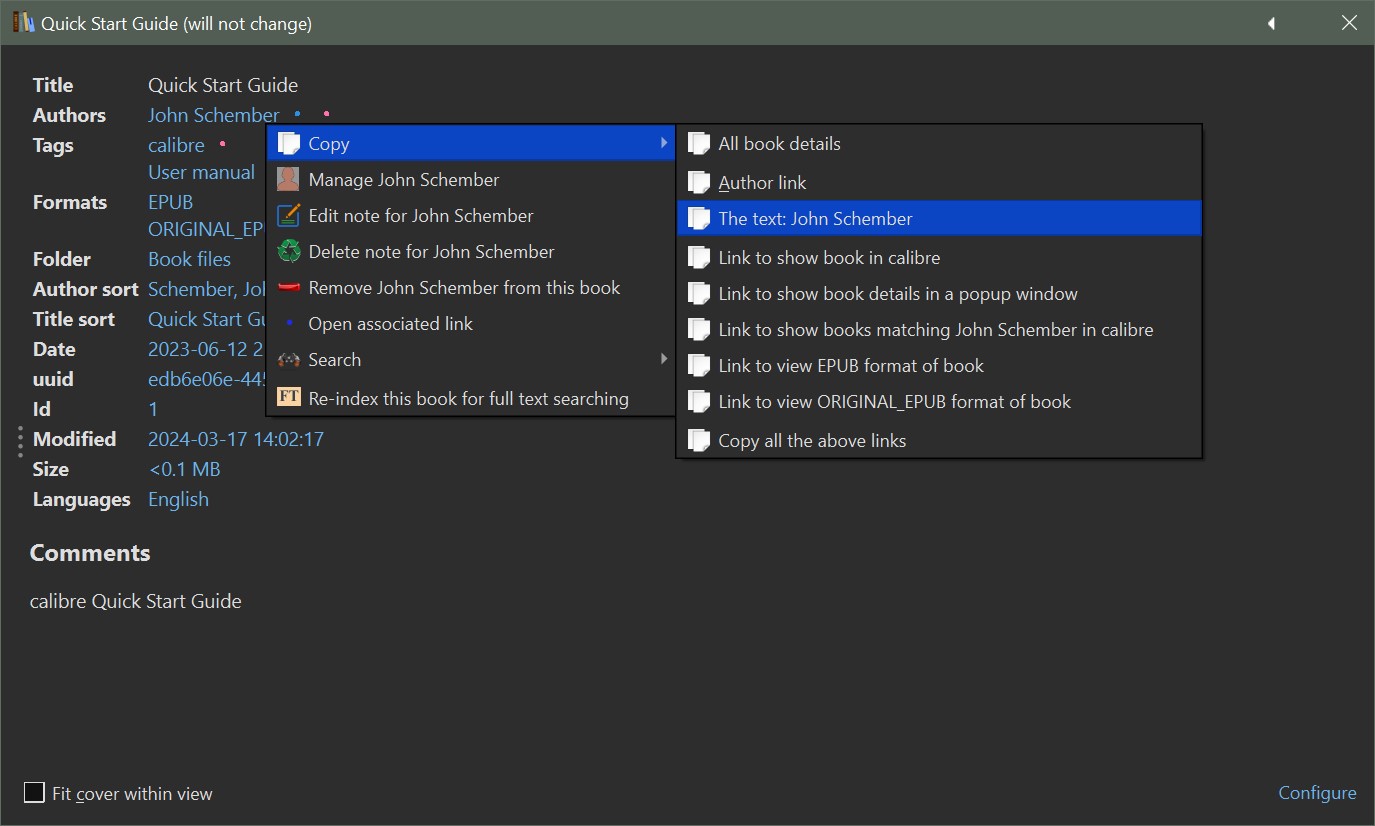1375x826 pixels.
Task: Open the "Book files" folder link
Action: tap(189, 259)
